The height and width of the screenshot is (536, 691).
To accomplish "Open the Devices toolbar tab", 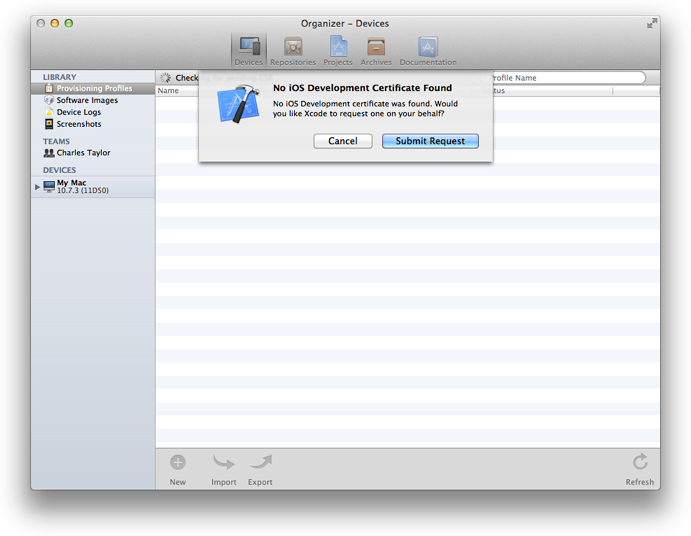I will (249, 51).
